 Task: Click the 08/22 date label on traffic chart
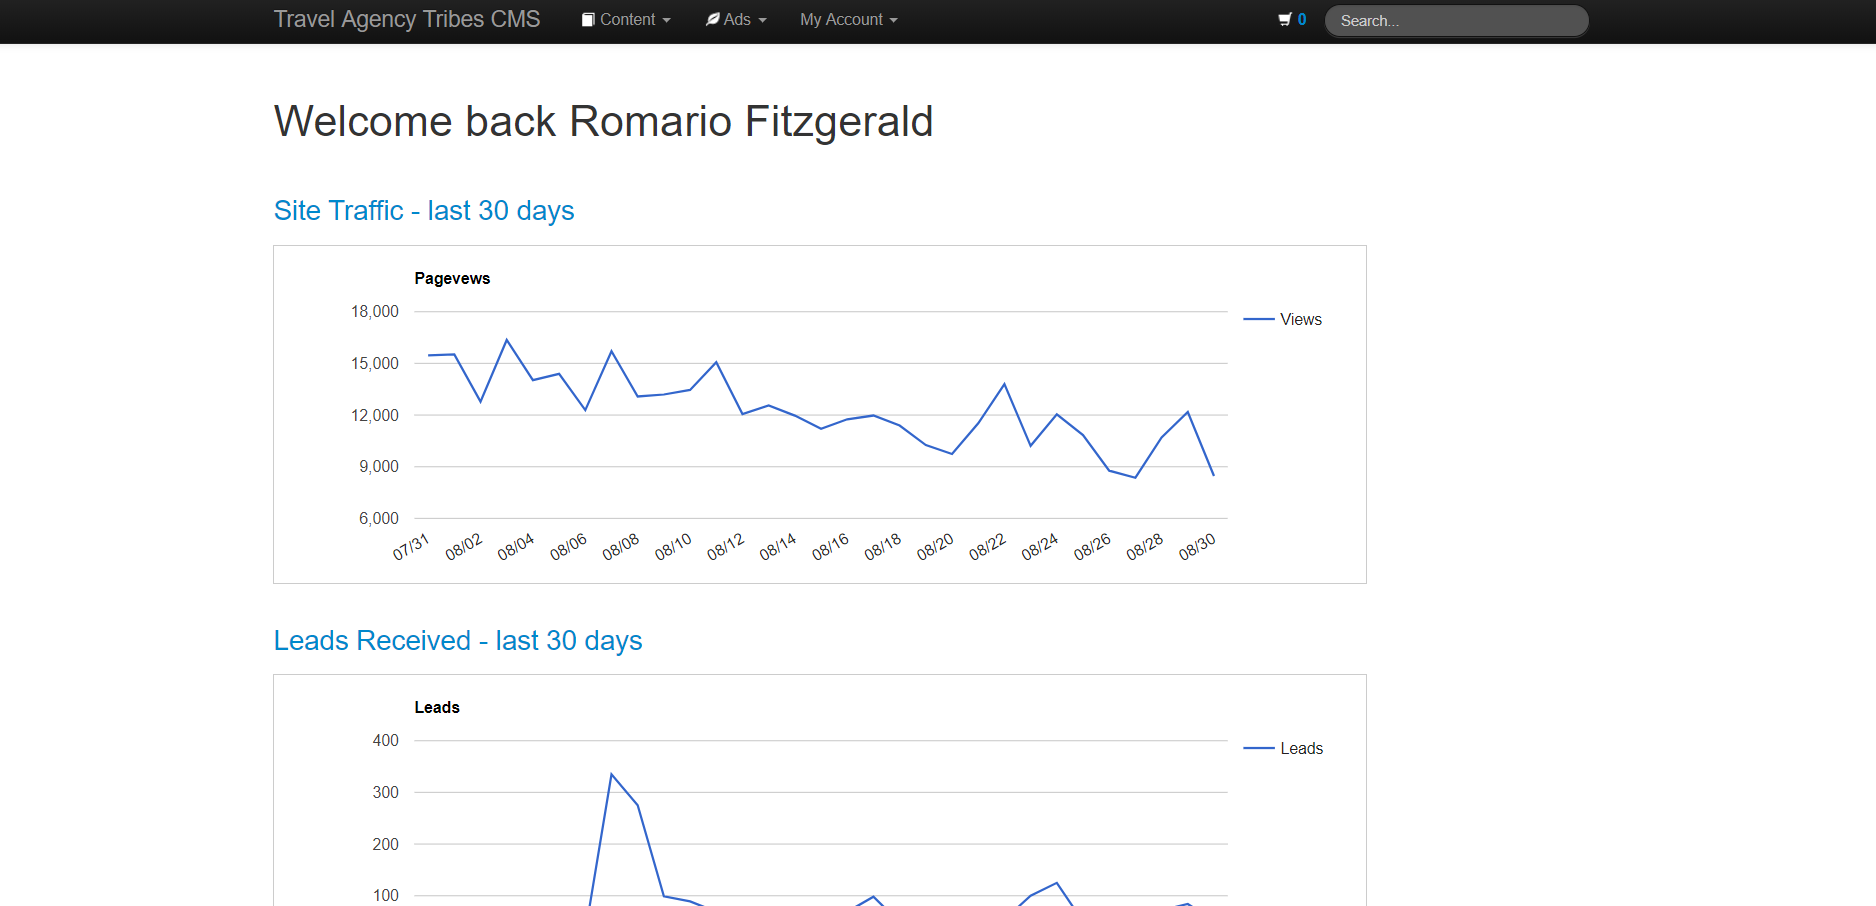tap(987, 547)
